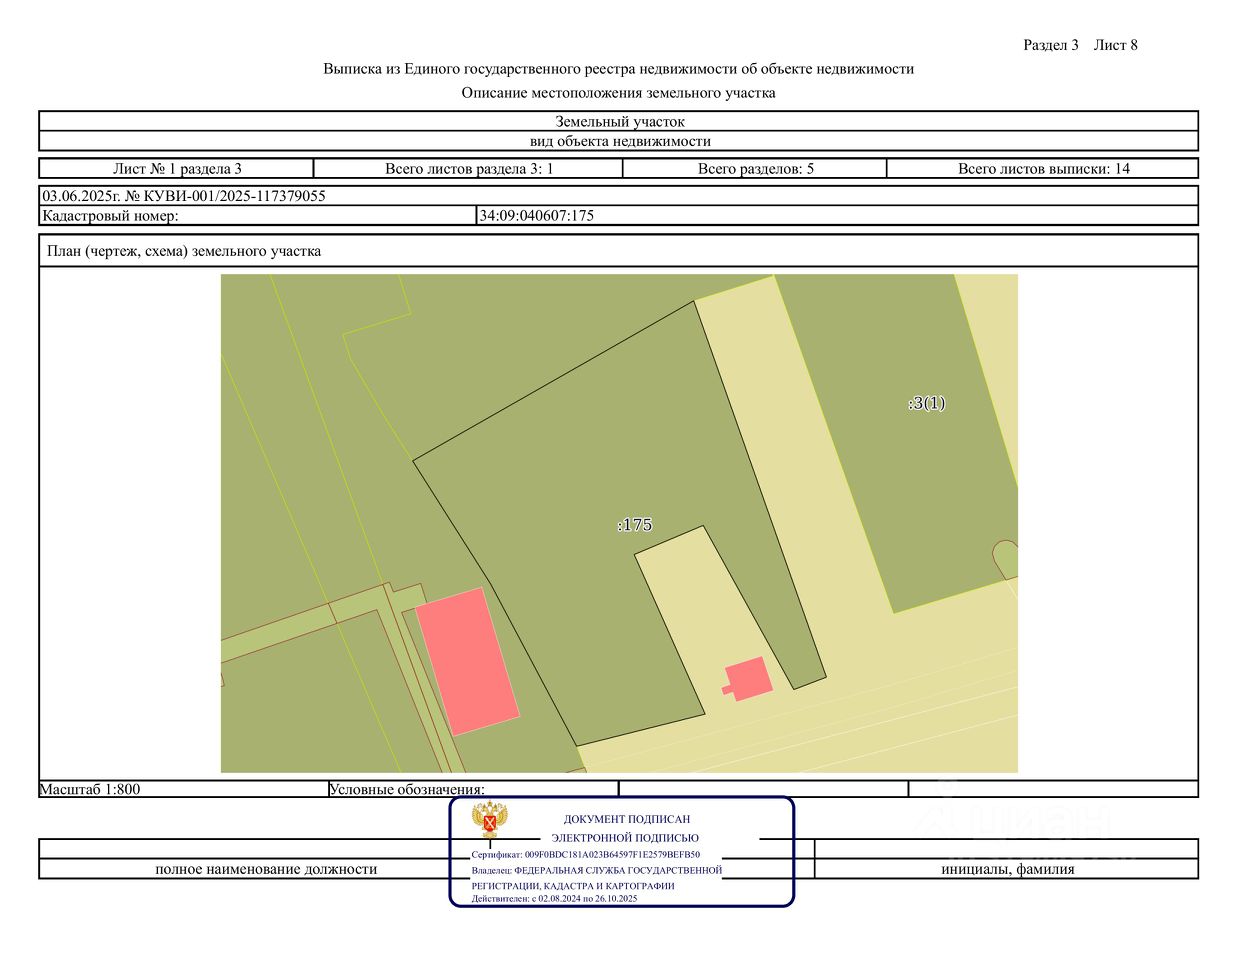
Task: Click the 'Всего разделов: 5' cell
Action: point(755,169)
